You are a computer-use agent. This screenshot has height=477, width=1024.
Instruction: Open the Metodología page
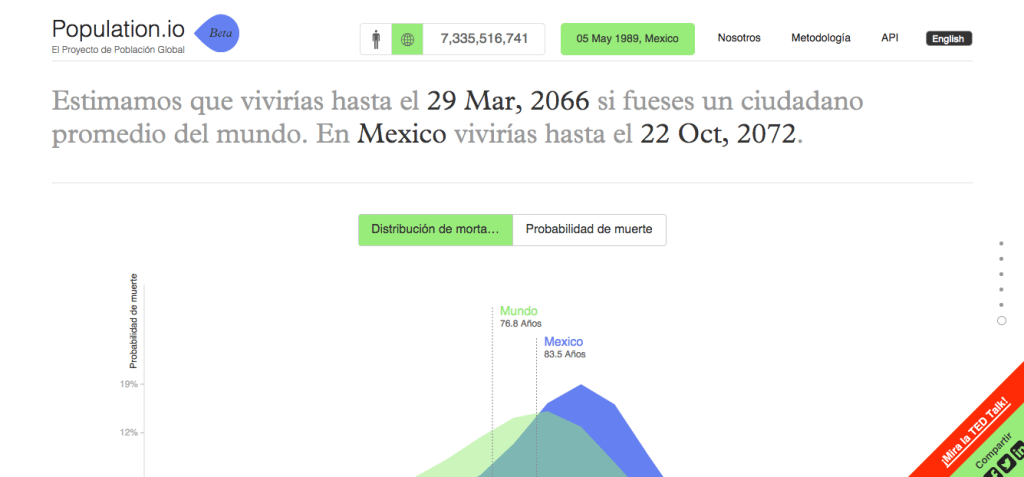point(820,38)
